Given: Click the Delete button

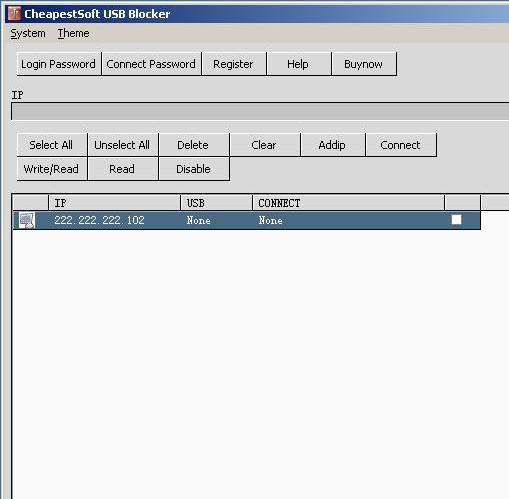Looking at the screenshot, I should (x=193, y=145).
